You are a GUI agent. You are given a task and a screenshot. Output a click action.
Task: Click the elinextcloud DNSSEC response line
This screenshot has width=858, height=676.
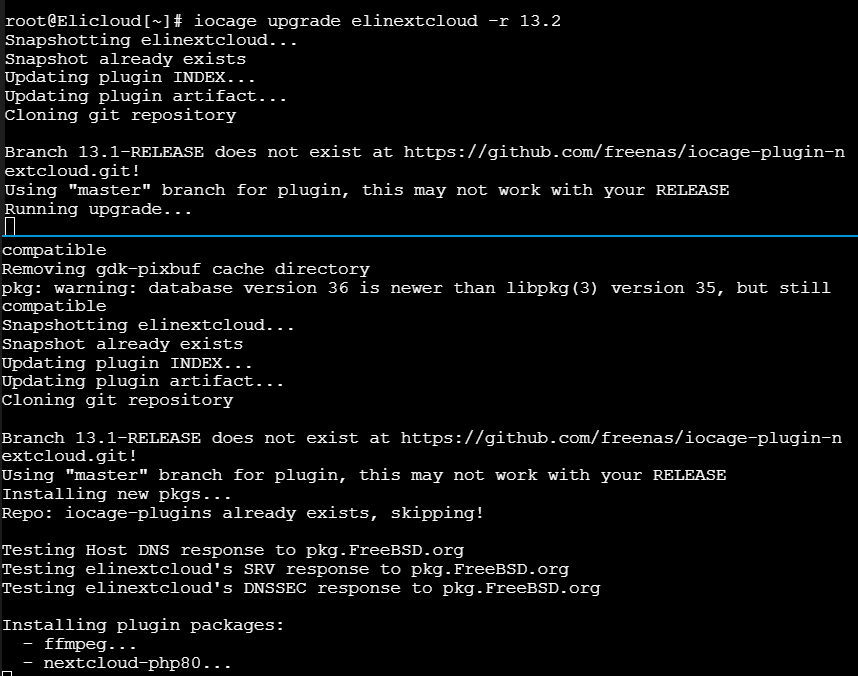pyautogui.click(x=300, y=588)
